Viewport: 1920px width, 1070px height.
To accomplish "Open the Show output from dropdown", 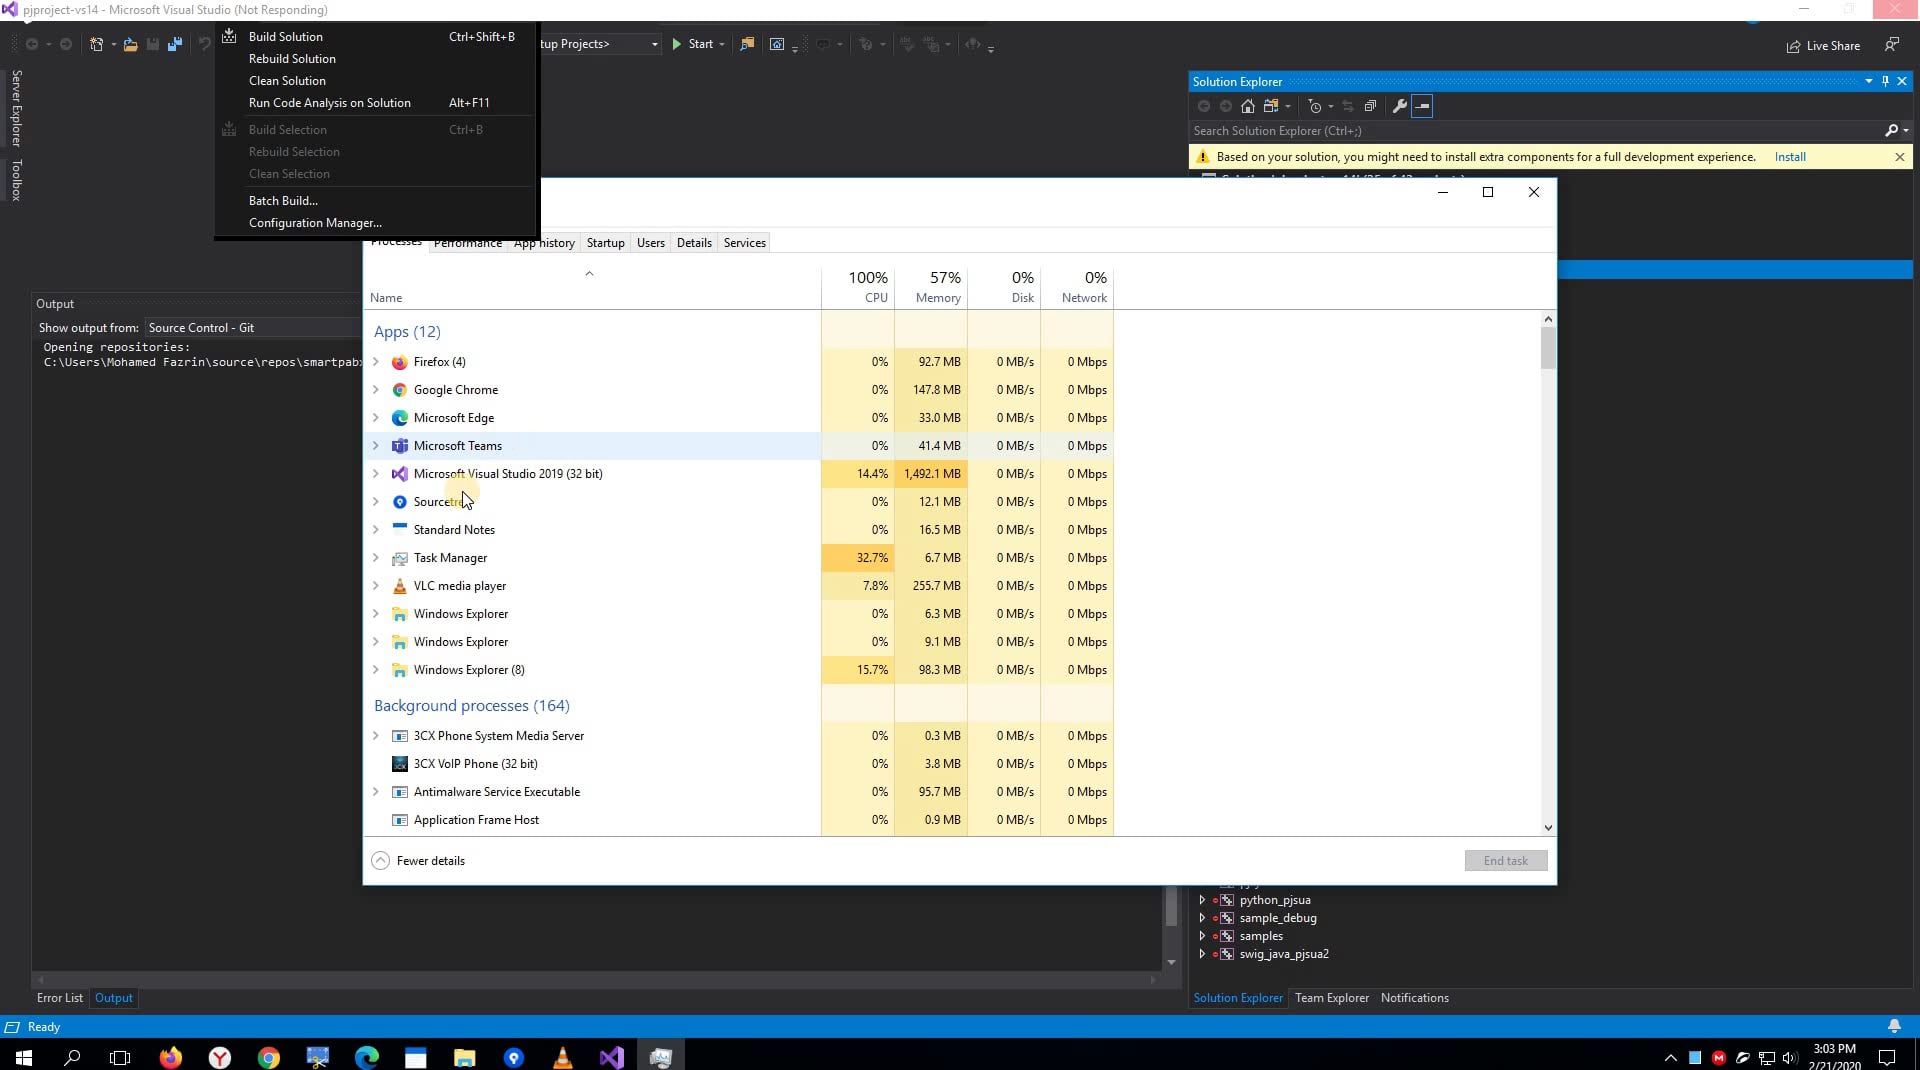I will (250, 328).
